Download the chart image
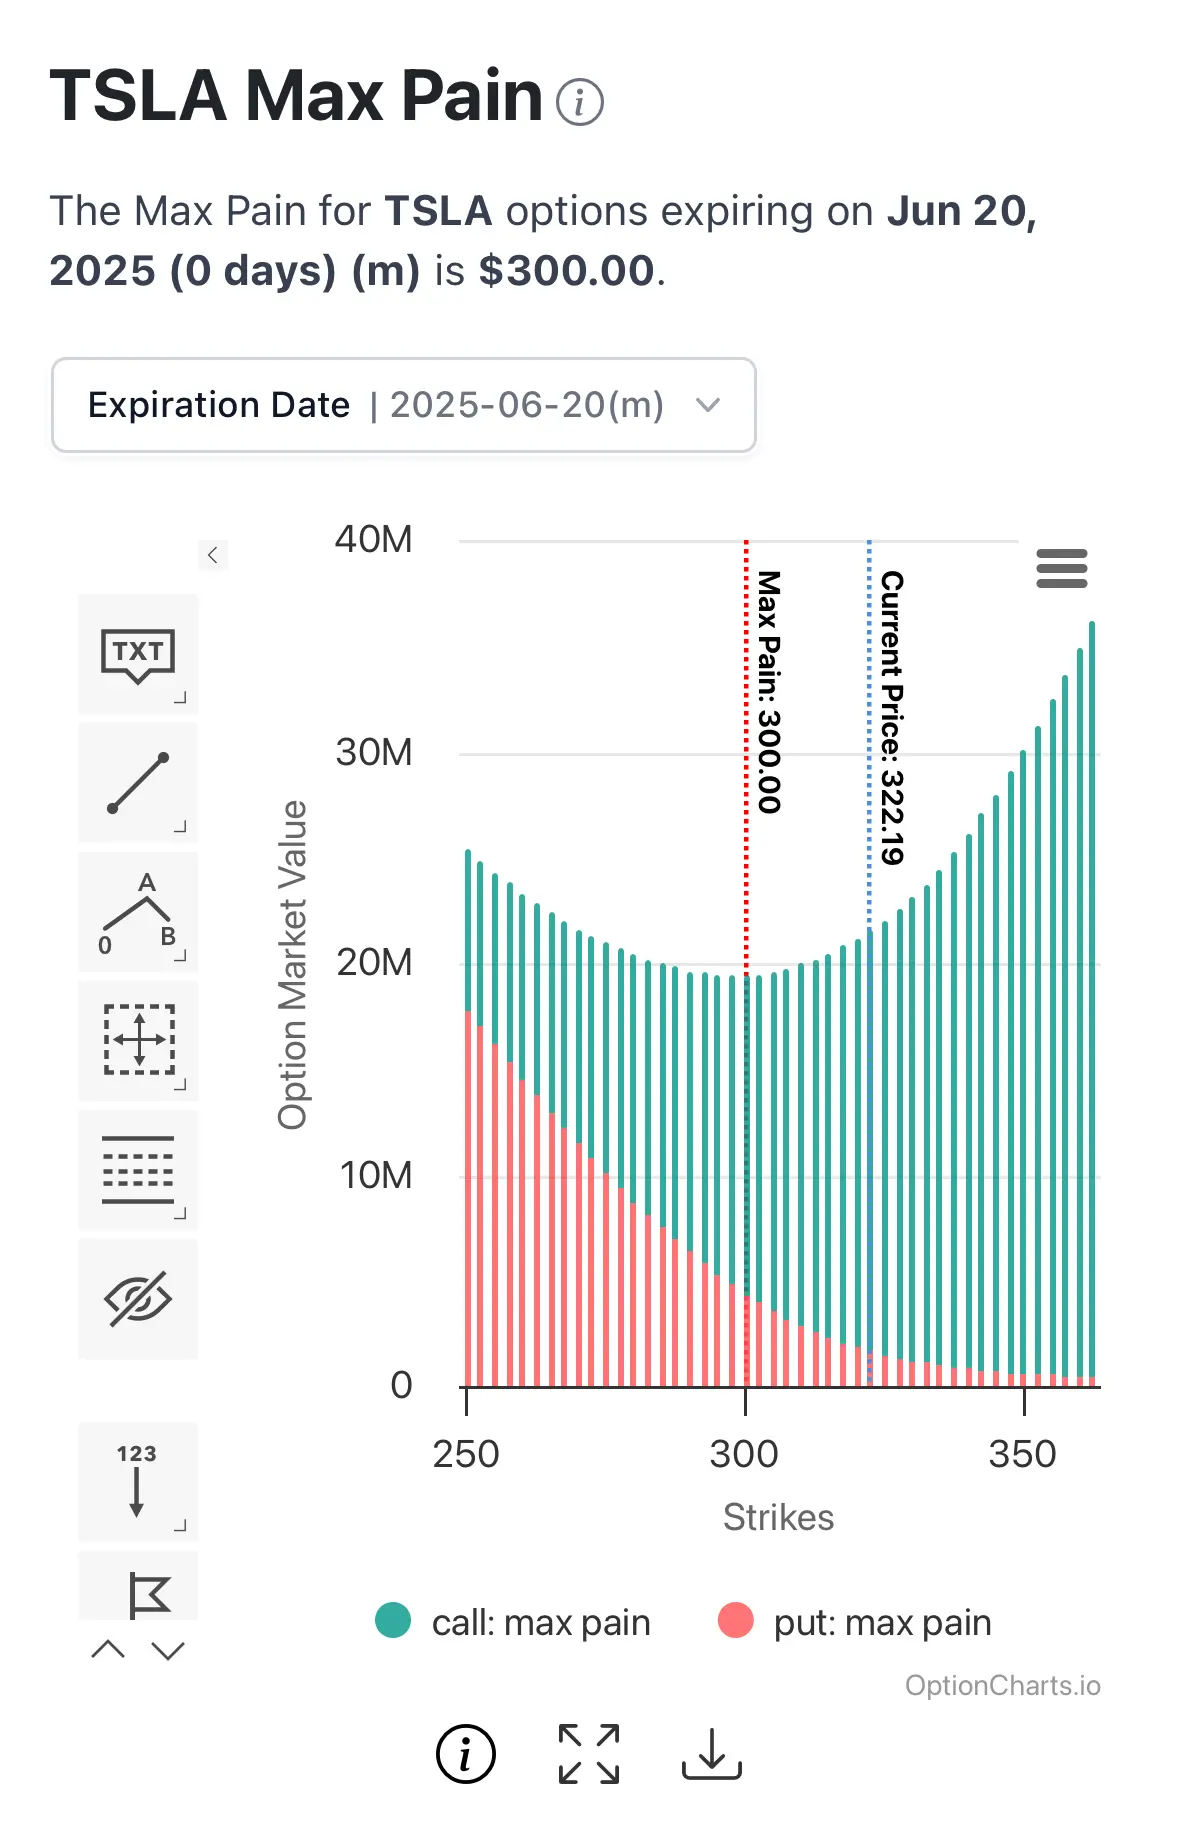The width and height of the screenshot is (1179, 1827). pyautogui.click(x=712, y=1754)
